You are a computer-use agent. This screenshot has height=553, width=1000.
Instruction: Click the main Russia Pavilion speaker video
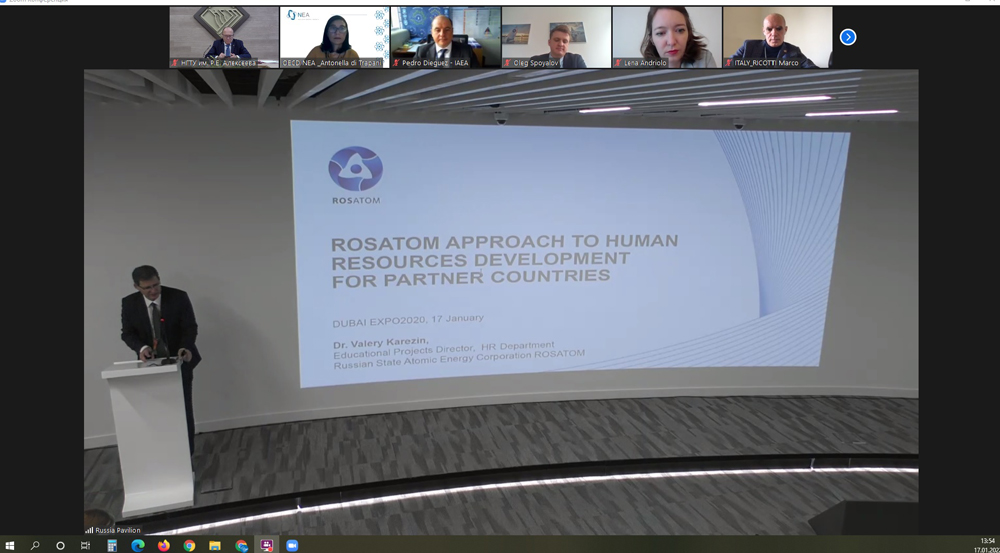pos(501,302)
